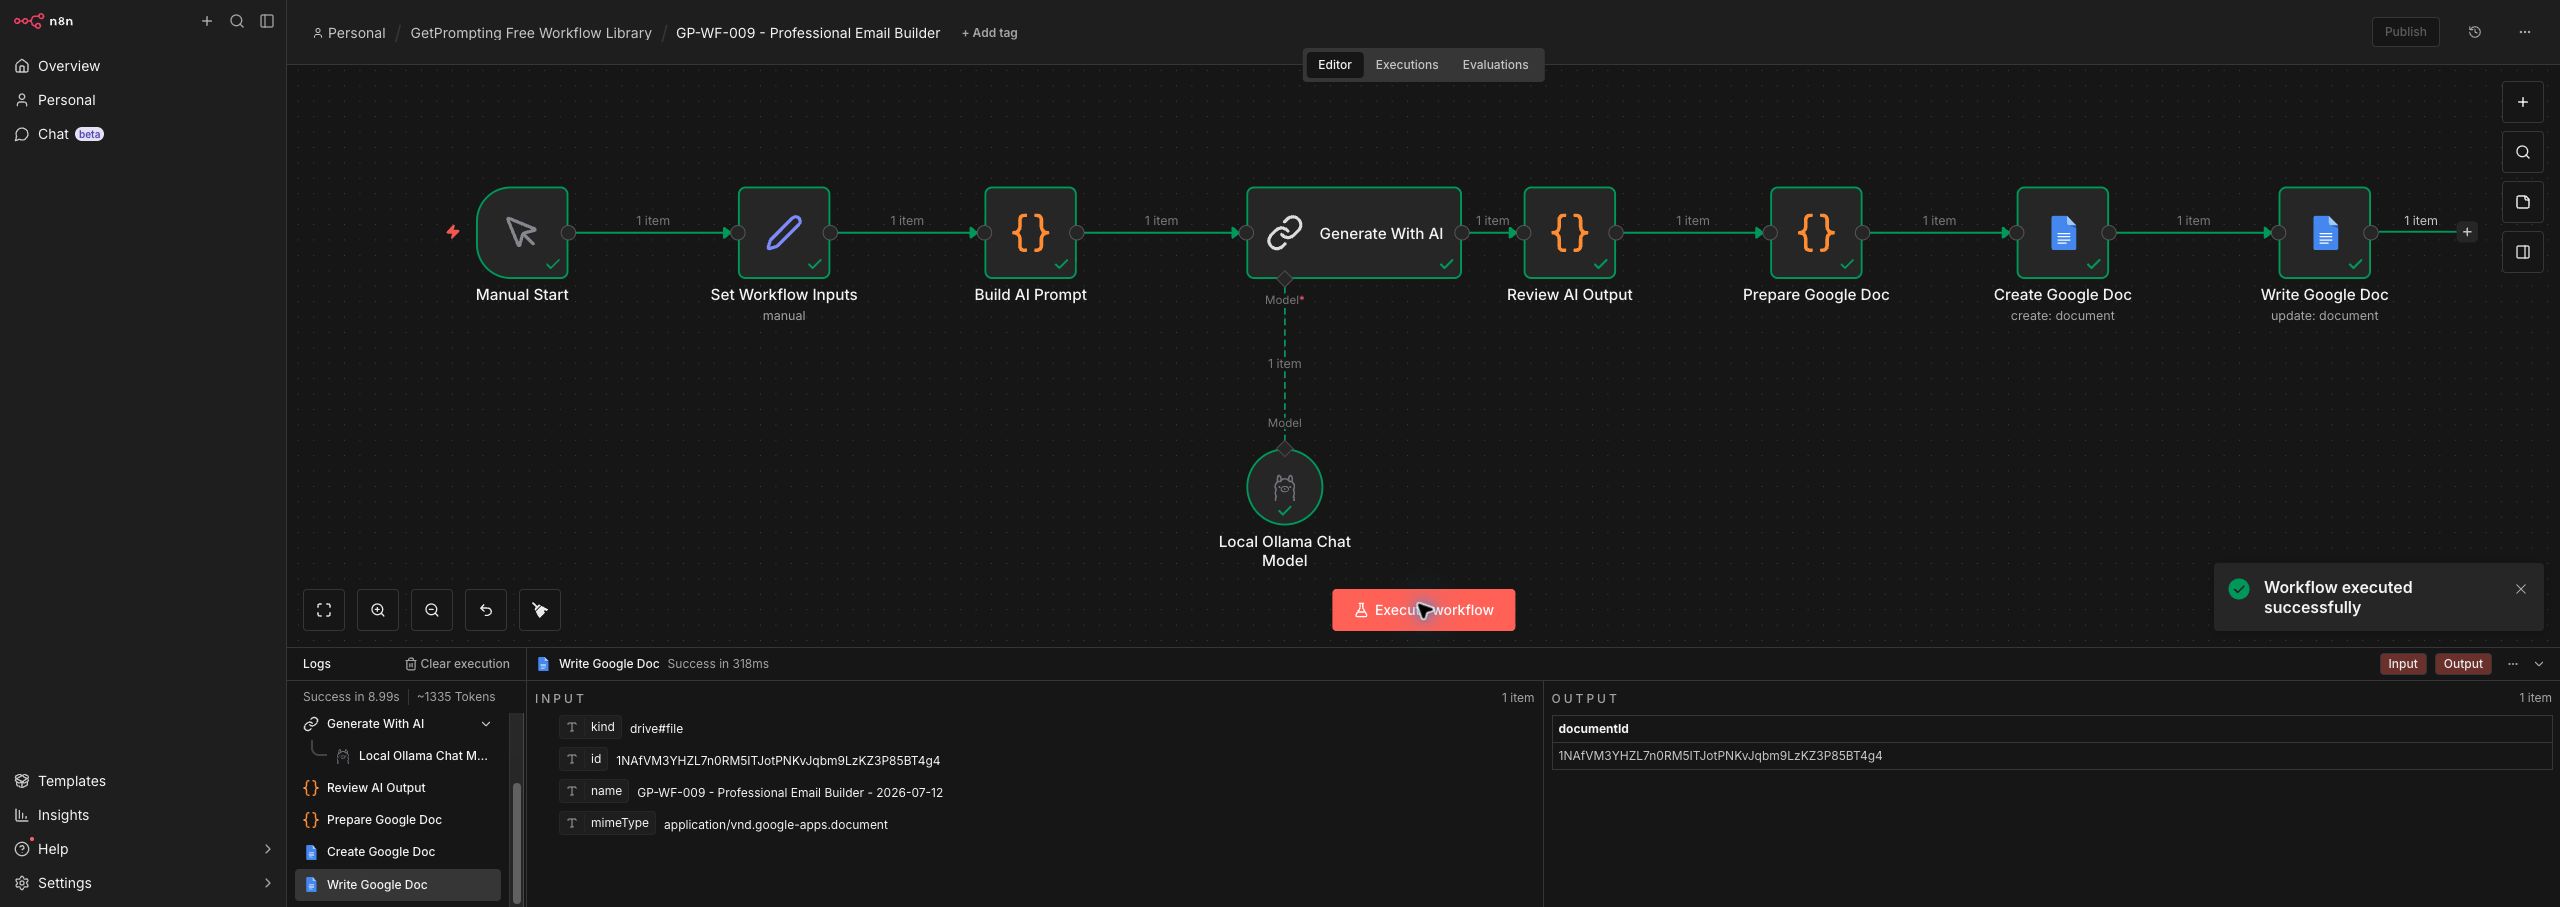
Task: Undo with the reset zoom arrow icon
Action: tap(486, 610)
